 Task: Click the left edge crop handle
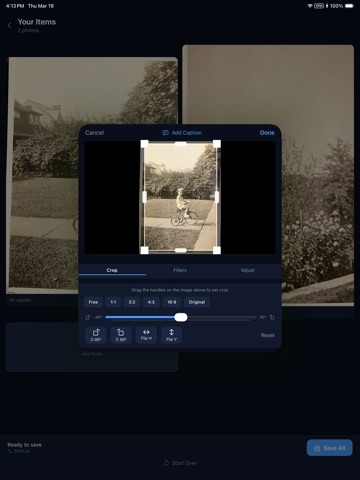tap(144, 197)
